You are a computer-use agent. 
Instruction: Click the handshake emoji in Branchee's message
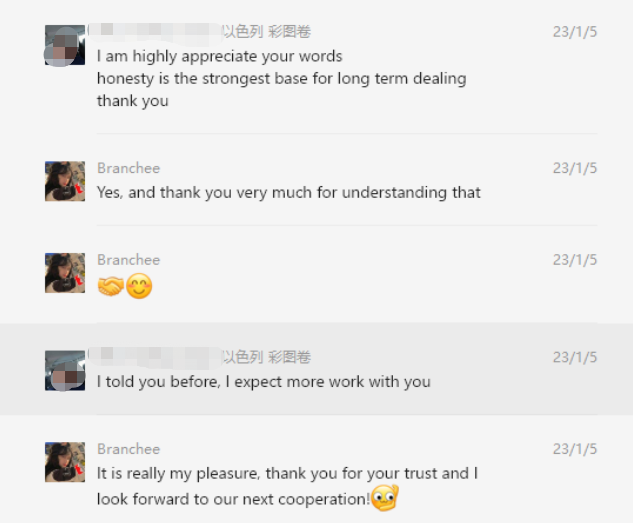(x=110, y=287)
